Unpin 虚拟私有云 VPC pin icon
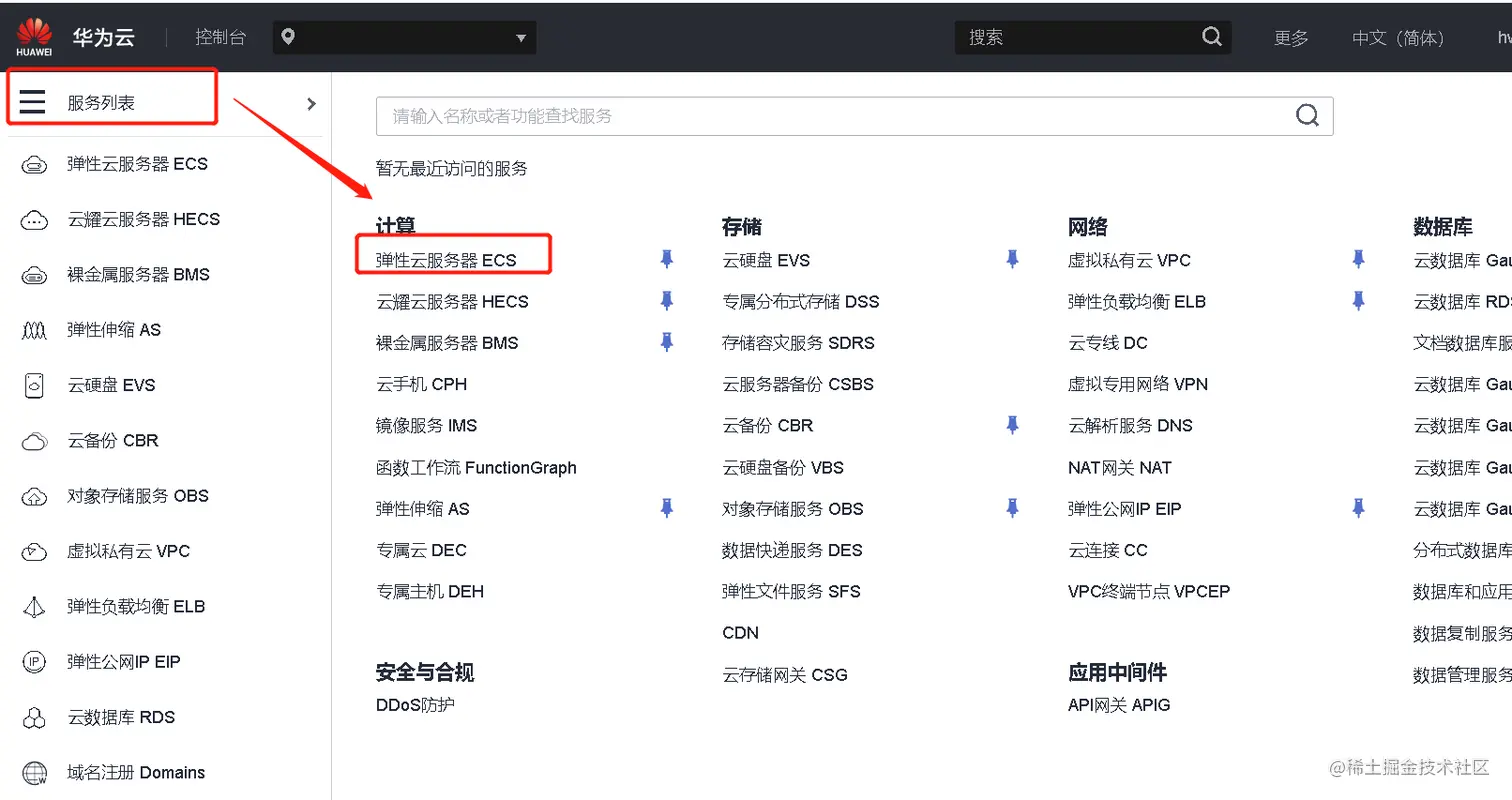This screenshot has width=1512, height=800. (x=1358, y=259)
